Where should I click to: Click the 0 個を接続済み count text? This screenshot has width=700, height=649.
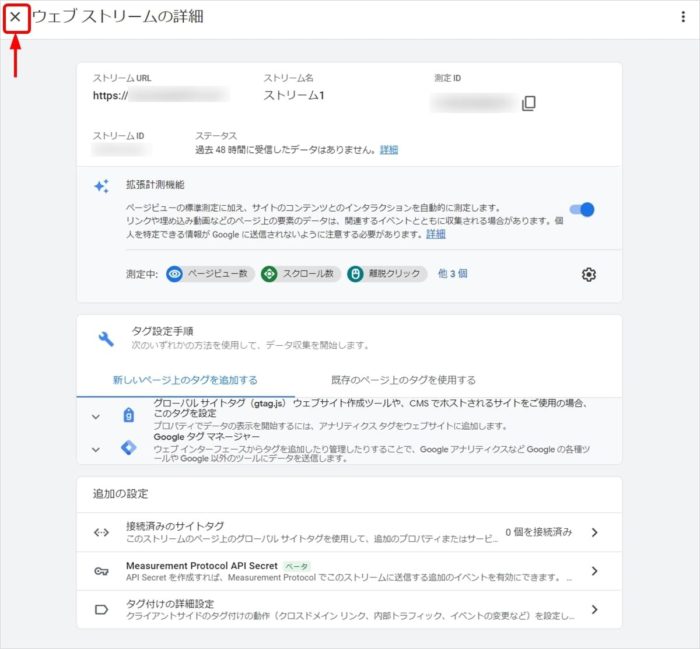point(538,532)
